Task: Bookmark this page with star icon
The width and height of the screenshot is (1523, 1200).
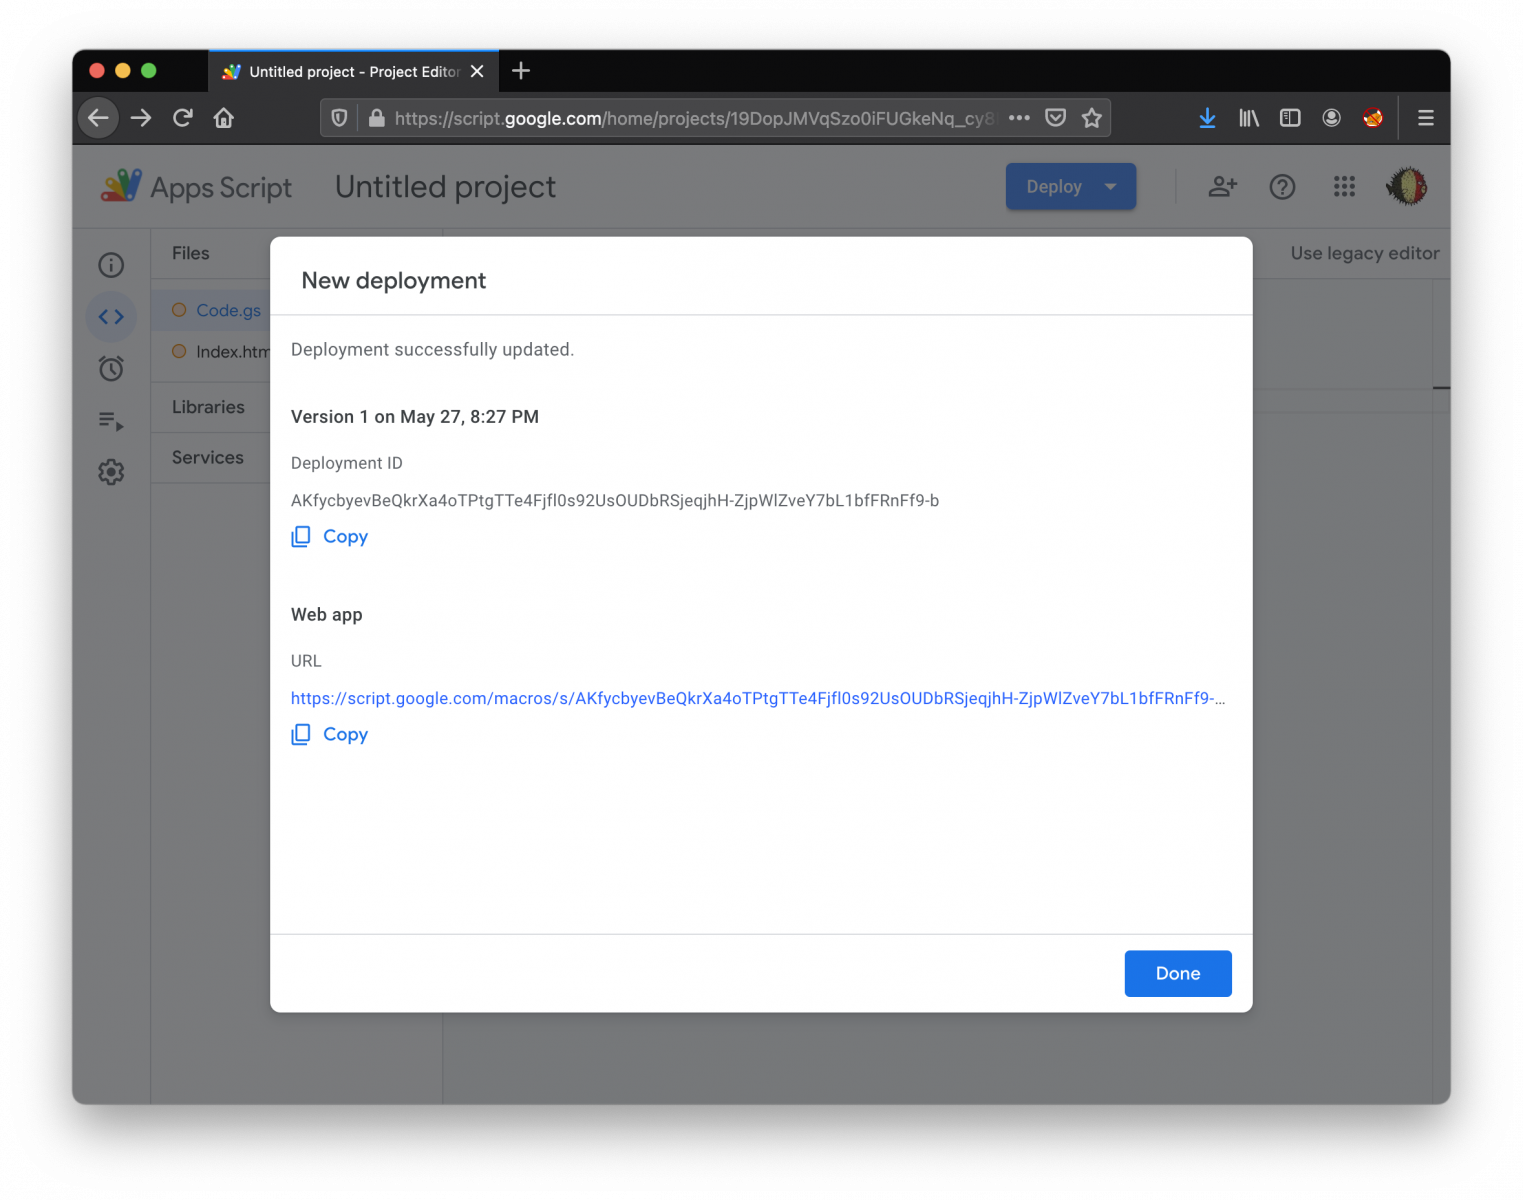Action: point(1091,118)
